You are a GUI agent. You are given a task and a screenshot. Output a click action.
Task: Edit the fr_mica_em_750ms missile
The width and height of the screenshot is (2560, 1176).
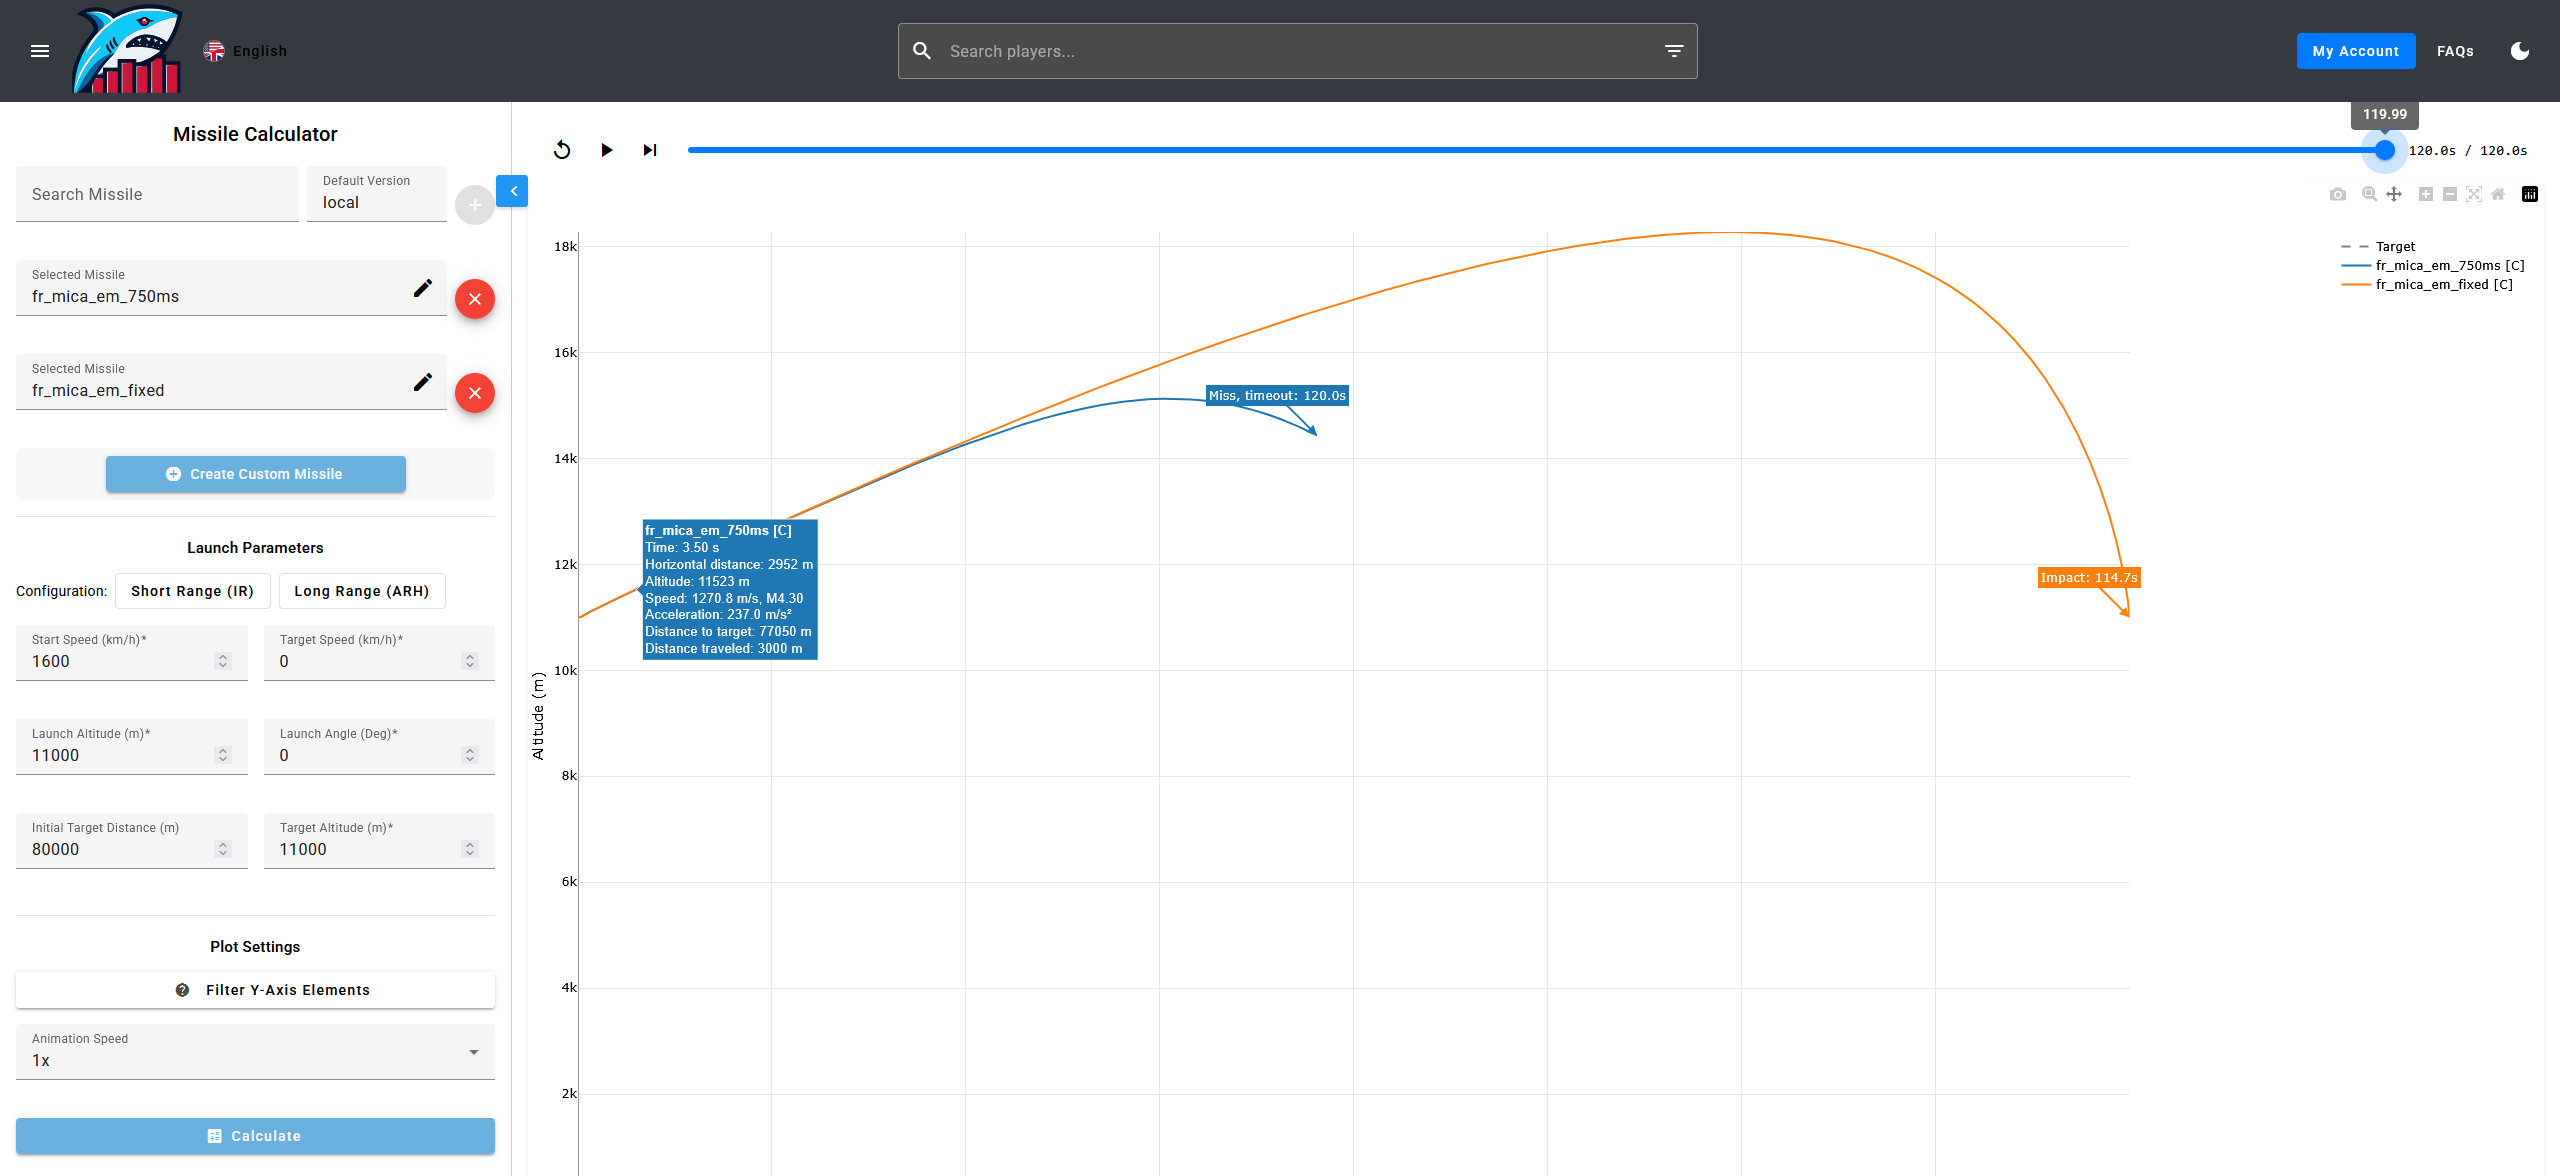coord(423,288)
